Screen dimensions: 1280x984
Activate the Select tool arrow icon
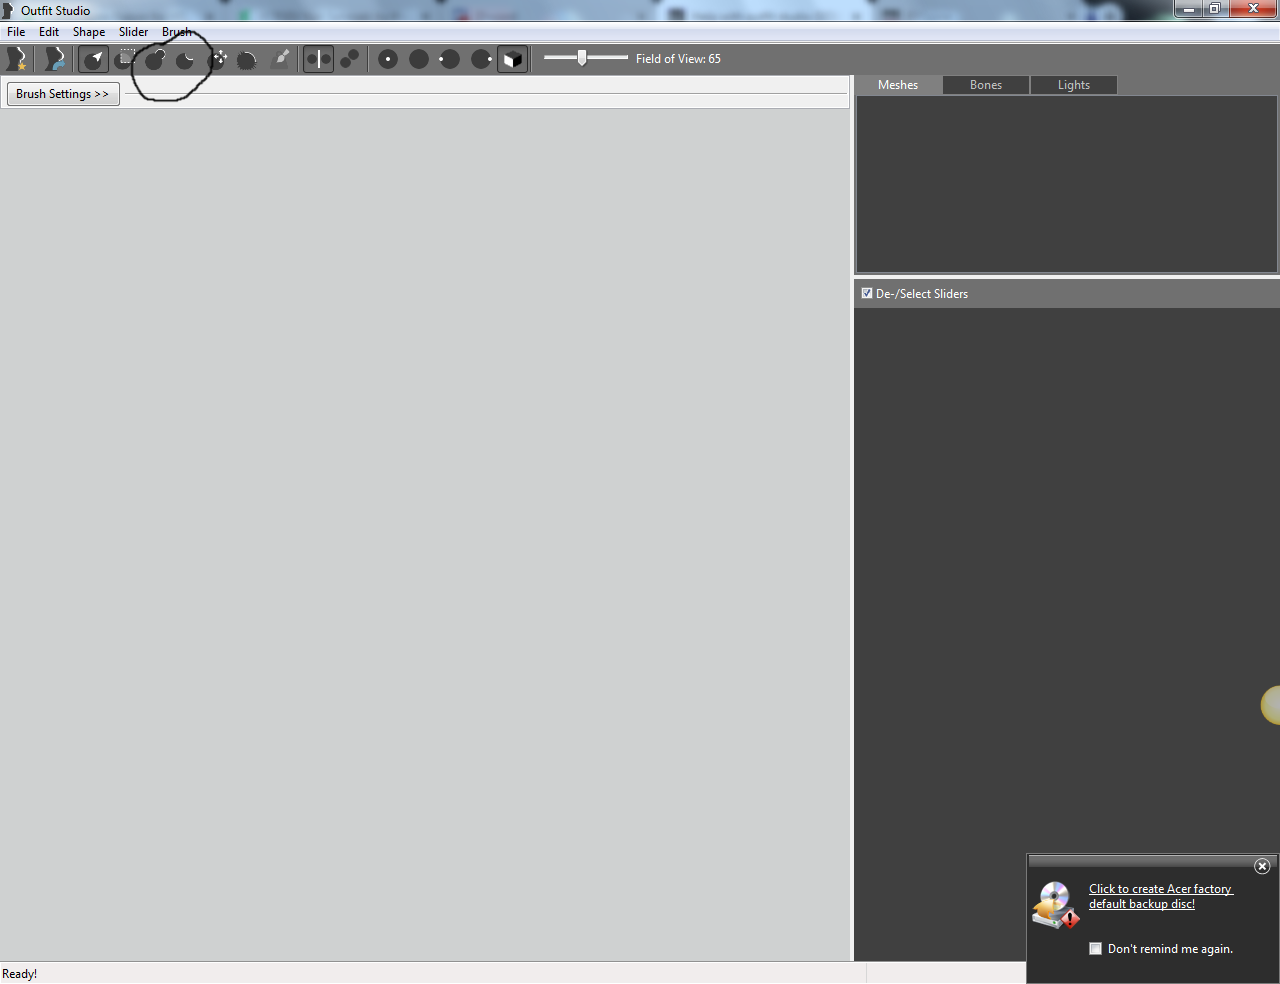pyautogui.click(x=94, y=59)
